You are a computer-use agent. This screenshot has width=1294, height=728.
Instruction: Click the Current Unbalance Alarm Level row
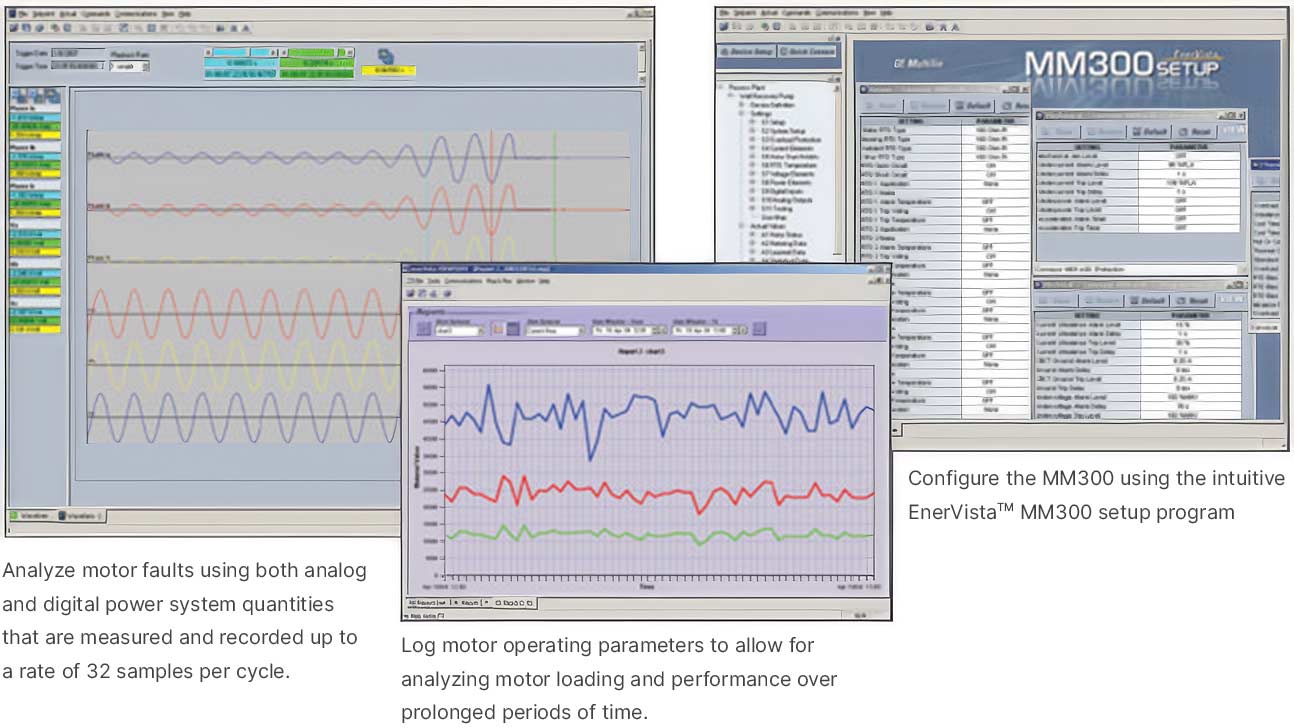coord(1136,326)
